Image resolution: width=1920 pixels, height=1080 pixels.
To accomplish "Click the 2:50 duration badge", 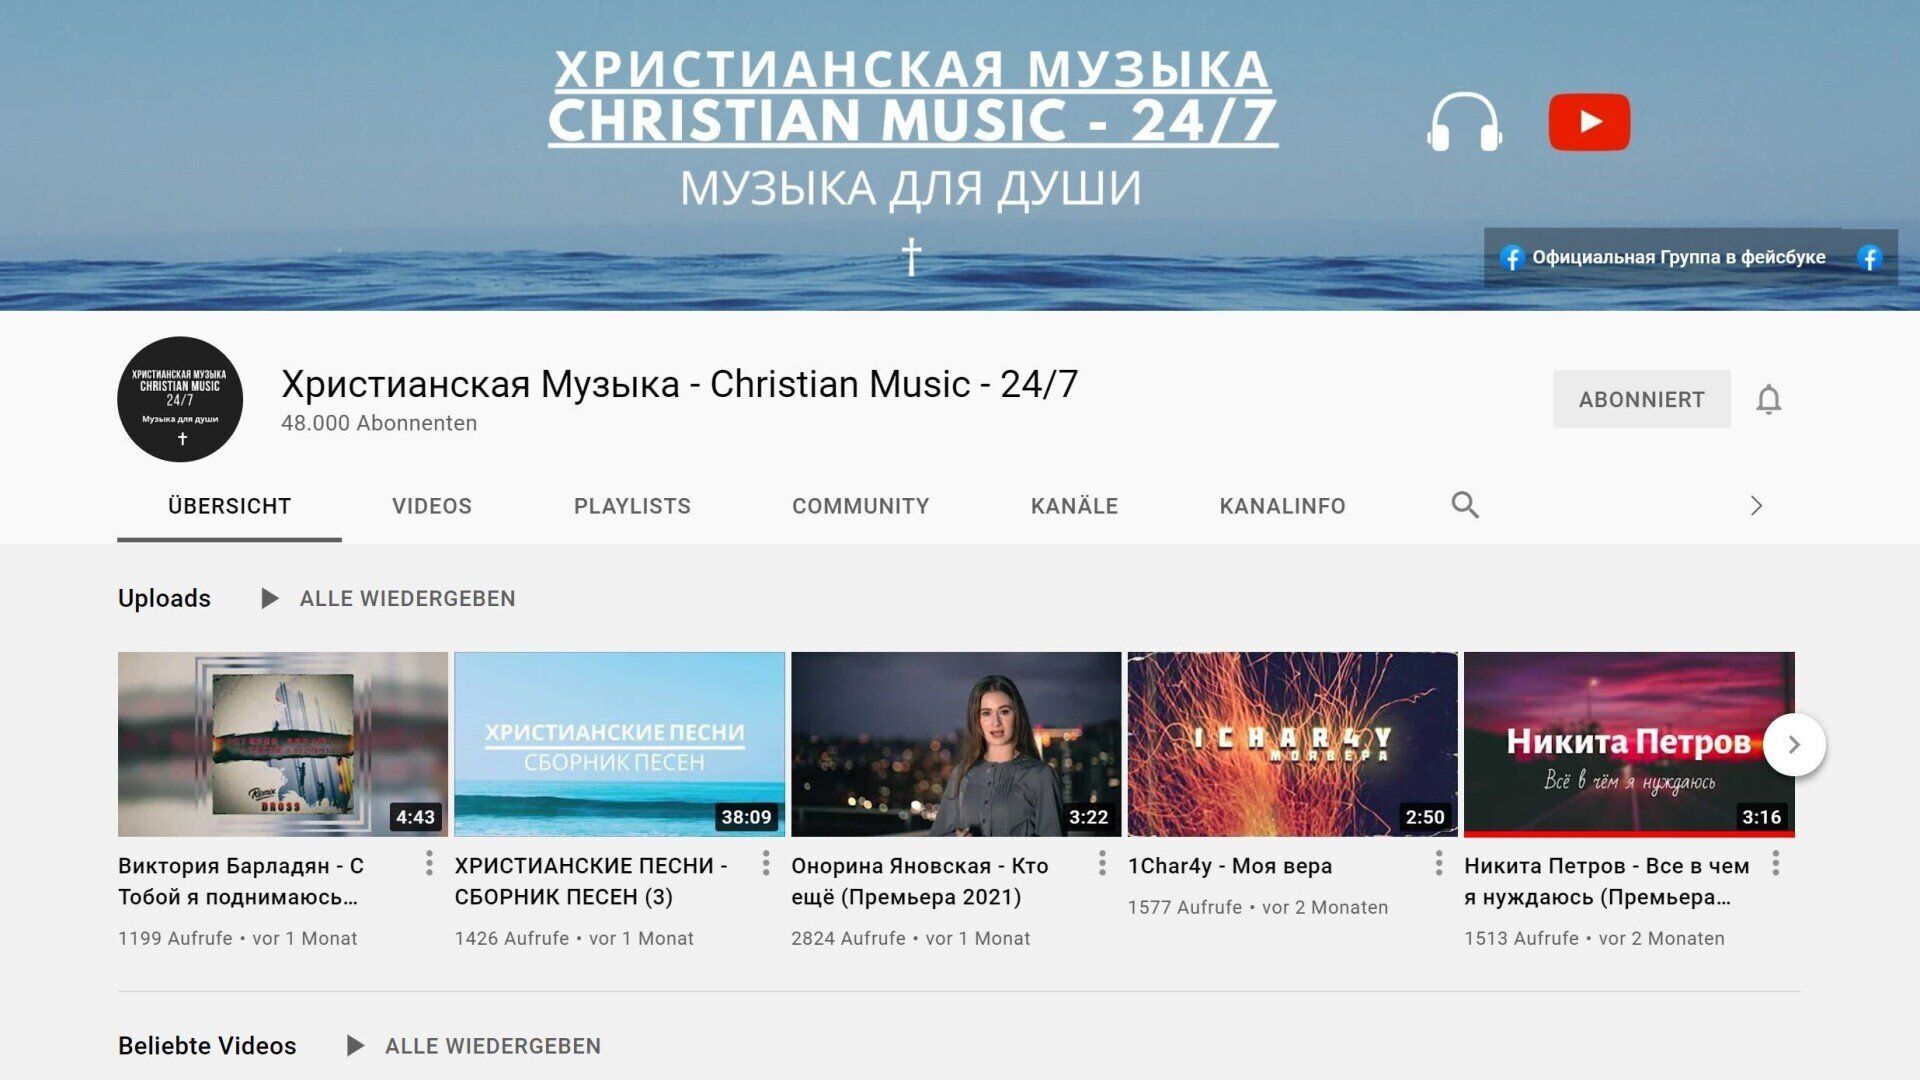I will tap(1425, 817).
